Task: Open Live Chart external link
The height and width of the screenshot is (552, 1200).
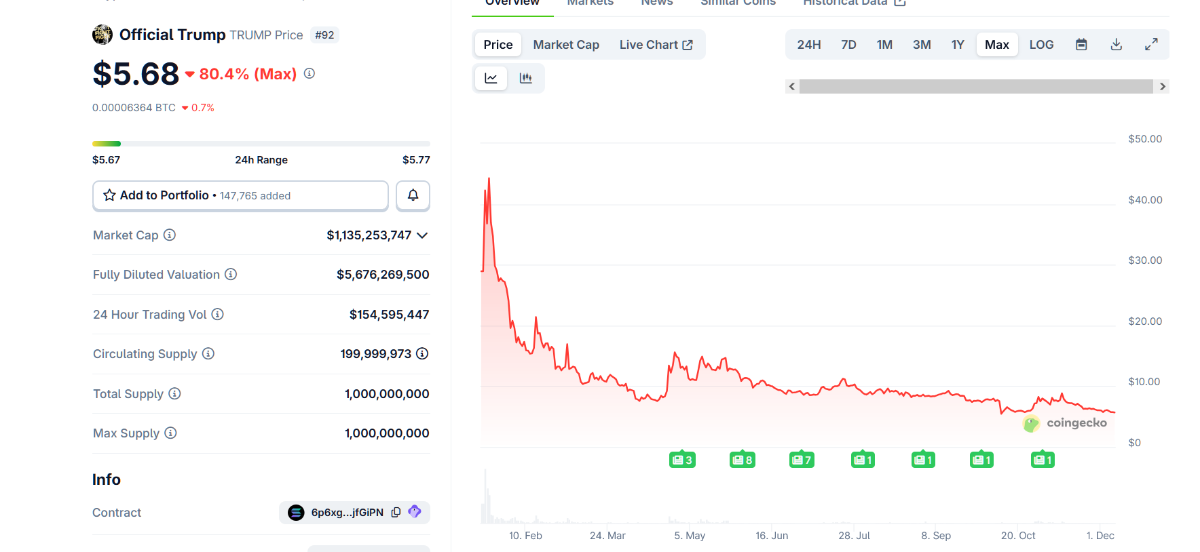Action: [655, 45]
